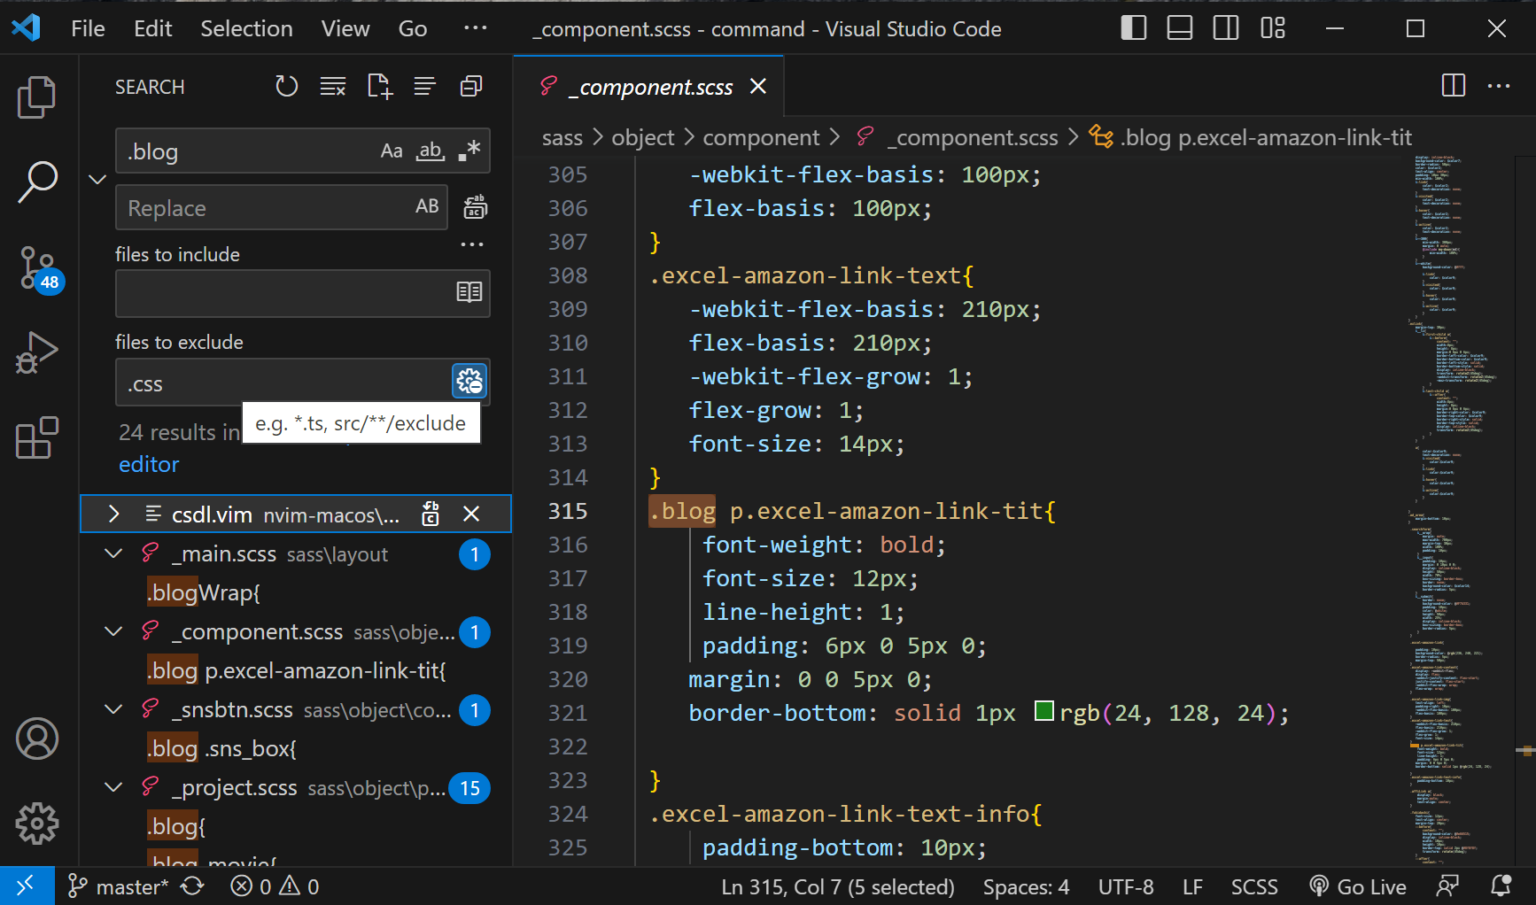Expand the csdl.vim result group
1536x905 pixels.
tap(113, 513)
